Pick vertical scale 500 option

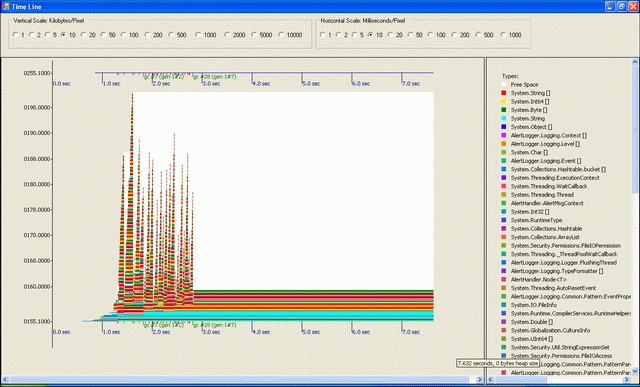[178, 35]
